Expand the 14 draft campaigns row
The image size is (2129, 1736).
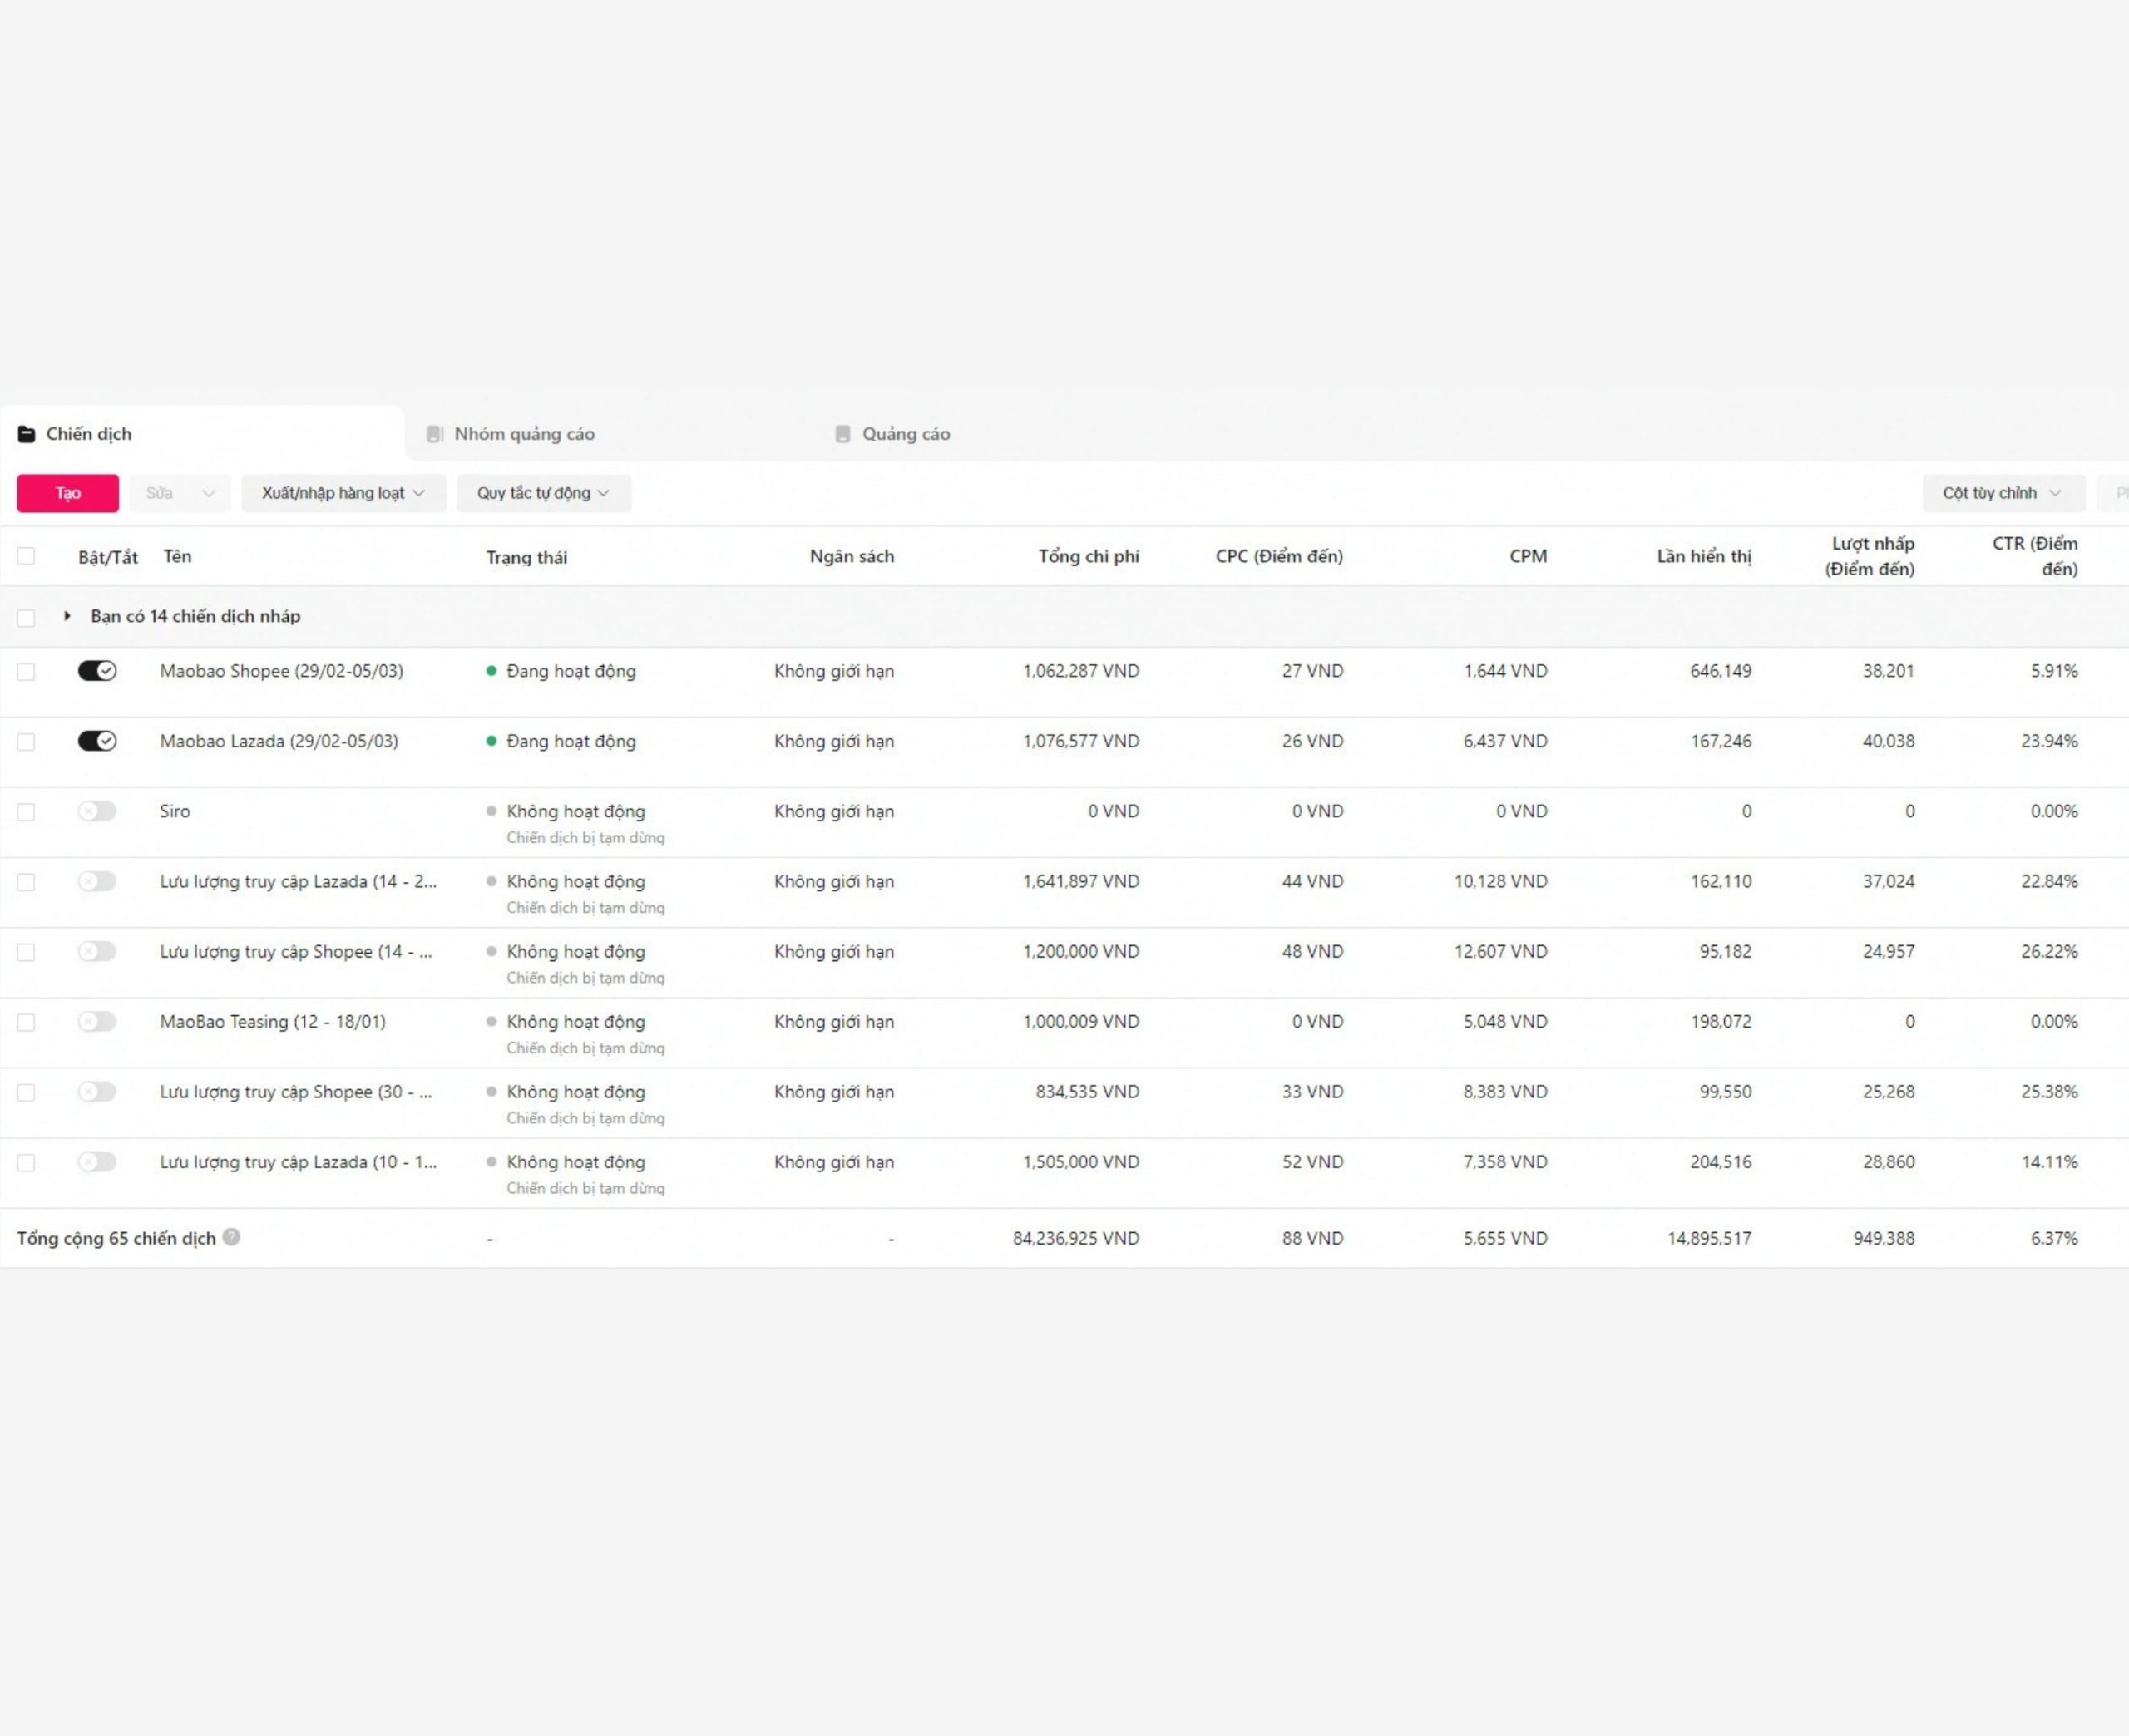click(67, 616)
